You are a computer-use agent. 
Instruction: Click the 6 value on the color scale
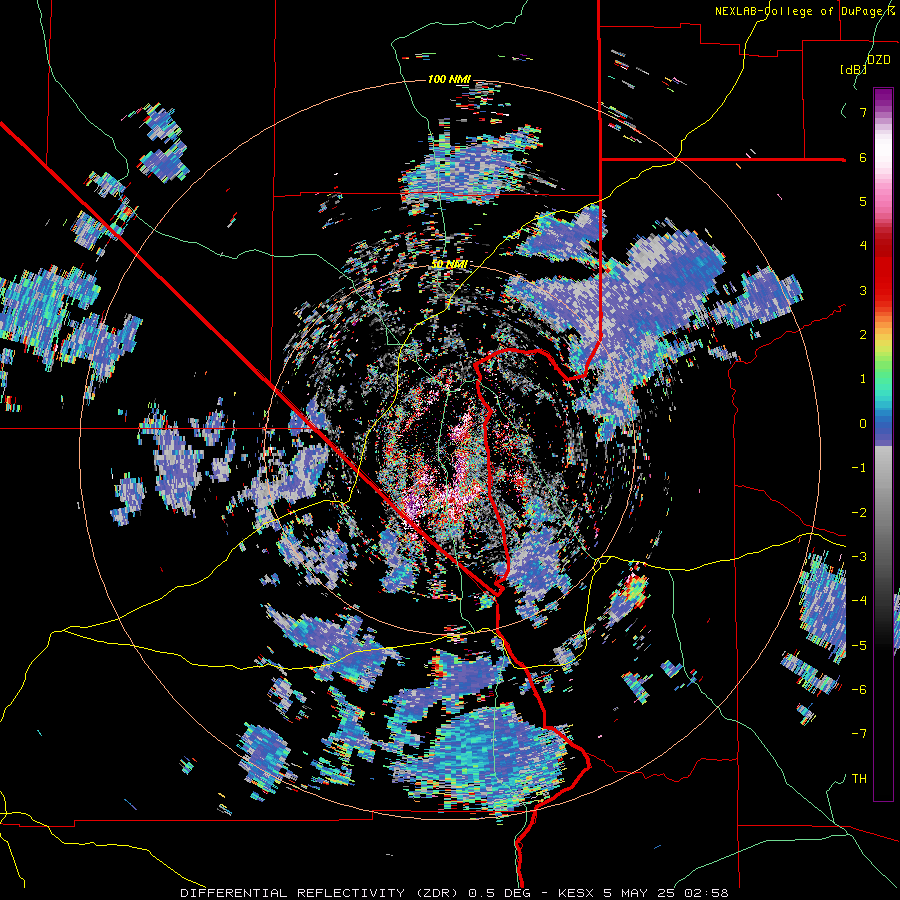tap(863, 157)
